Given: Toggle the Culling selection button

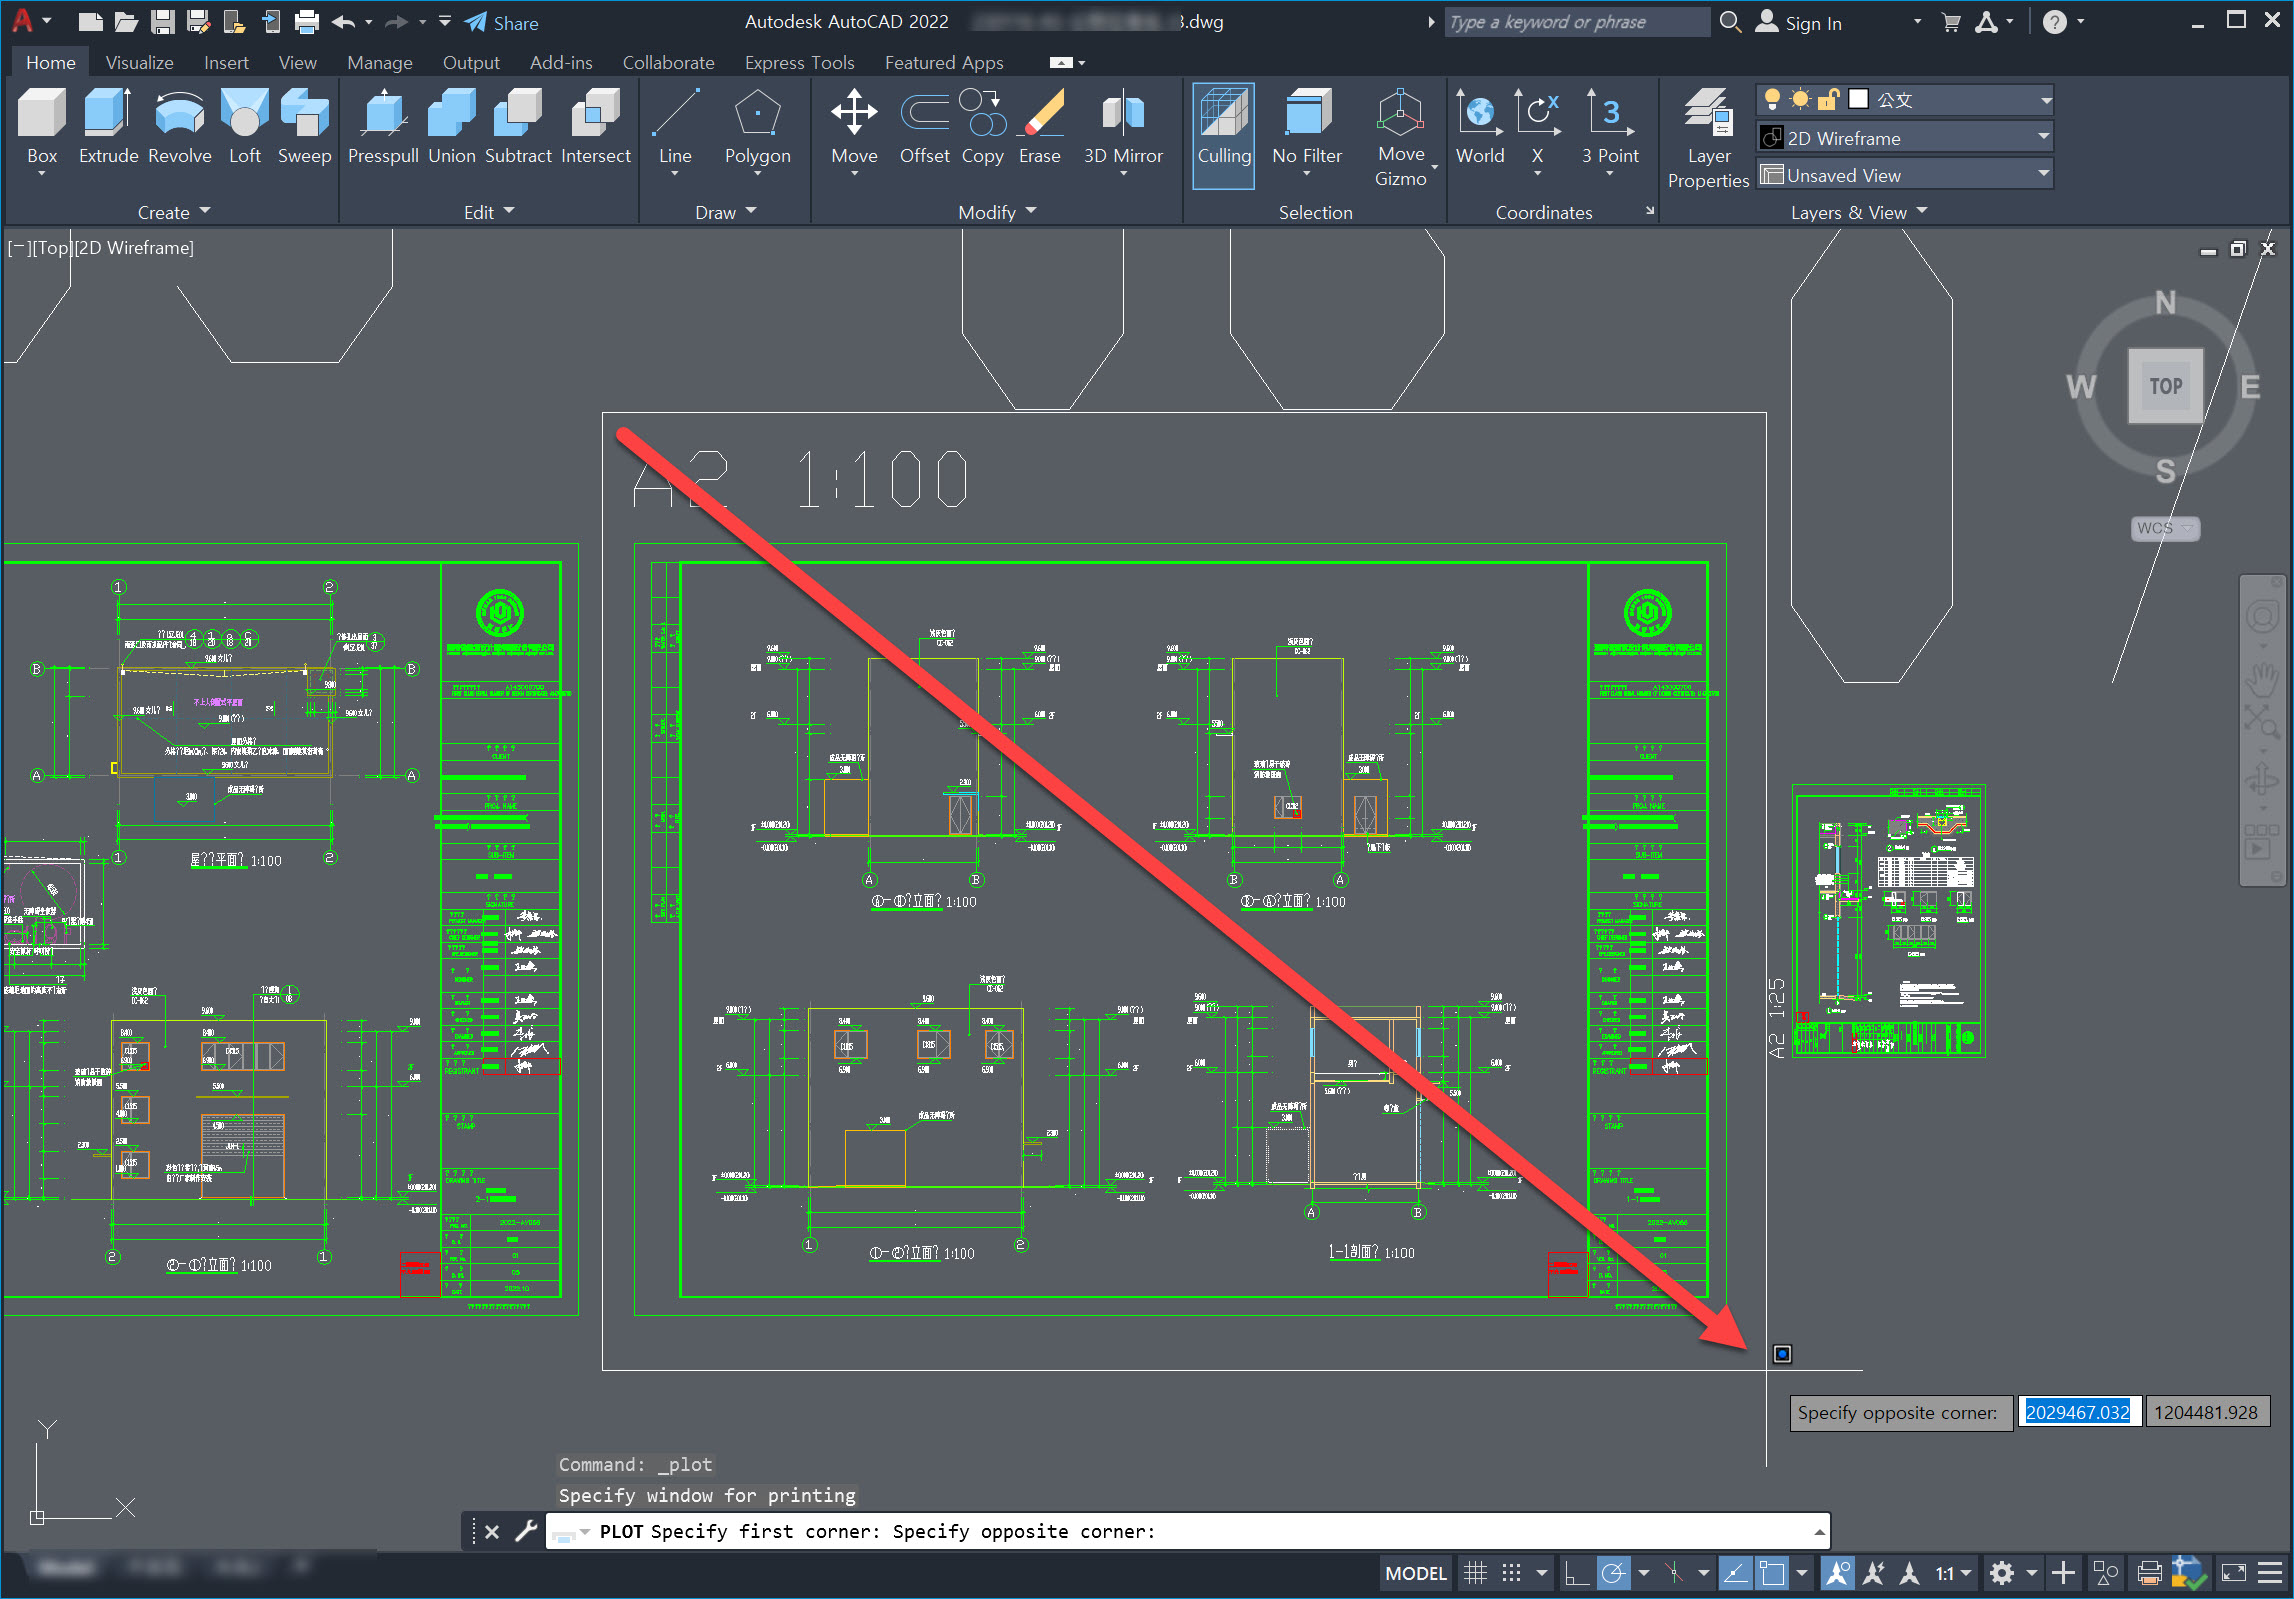Looking at the screenshot, I should pyautogui.click(x=1223, y=134).
